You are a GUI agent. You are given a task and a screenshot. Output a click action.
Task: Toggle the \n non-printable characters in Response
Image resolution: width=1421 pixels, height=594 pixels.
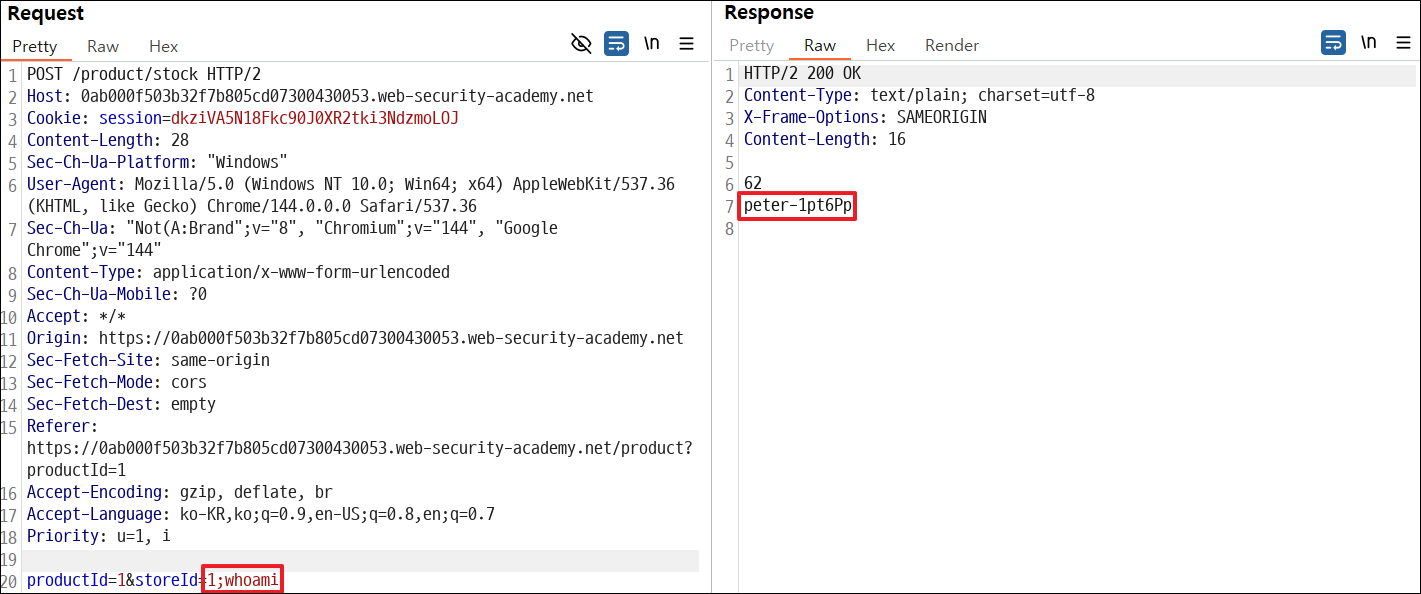pos(1369,43)
